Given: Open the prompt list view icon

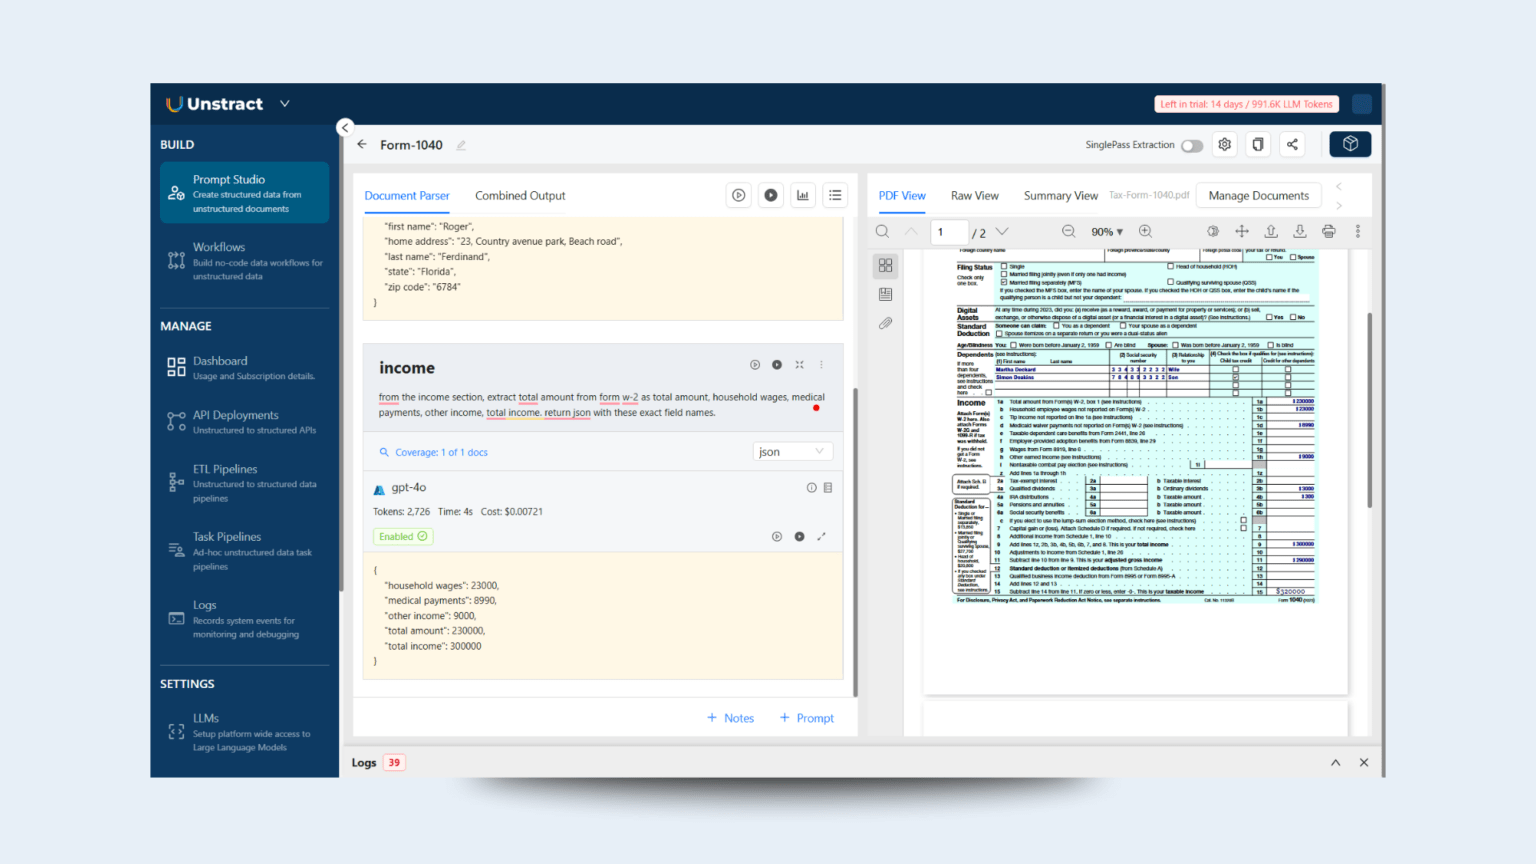Looking at the screenshot, I should coord(835,195).
